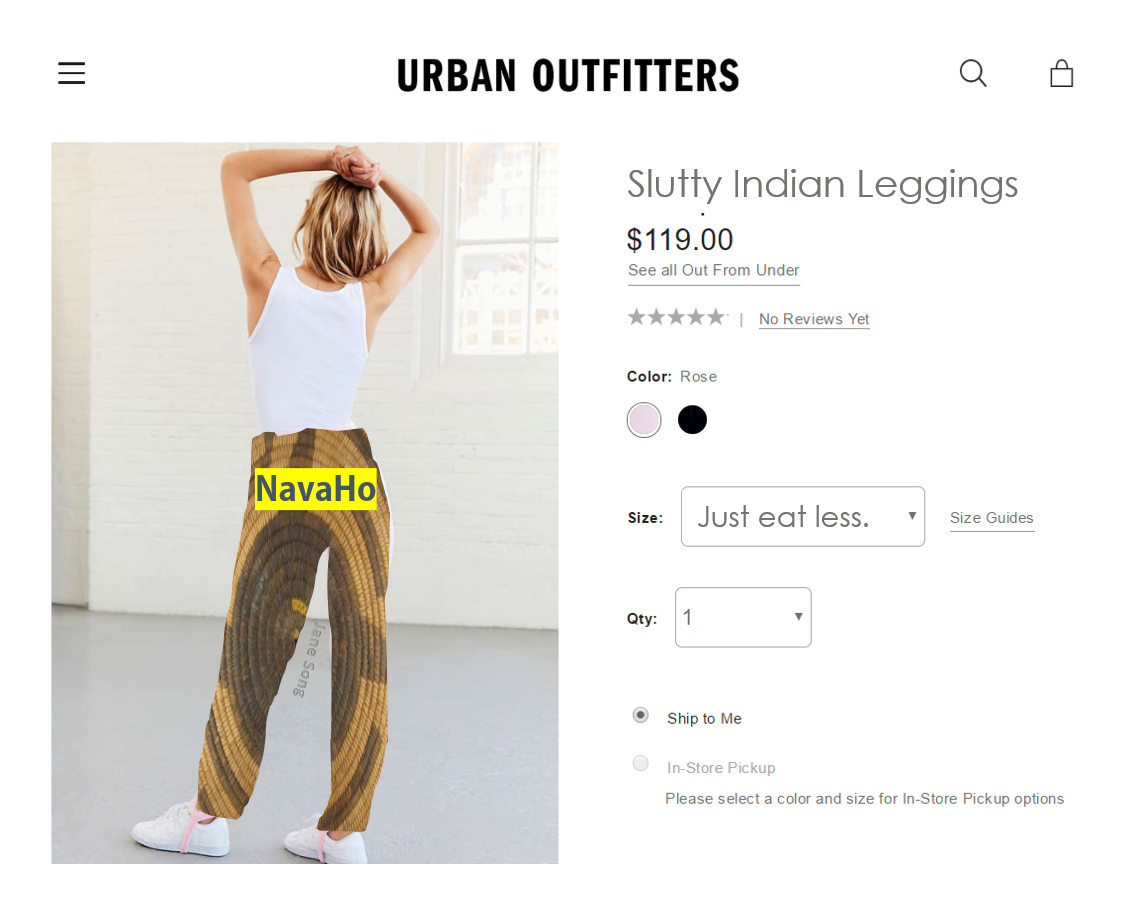
Task: Click the product title heading
Action: (x=822, y=185)
